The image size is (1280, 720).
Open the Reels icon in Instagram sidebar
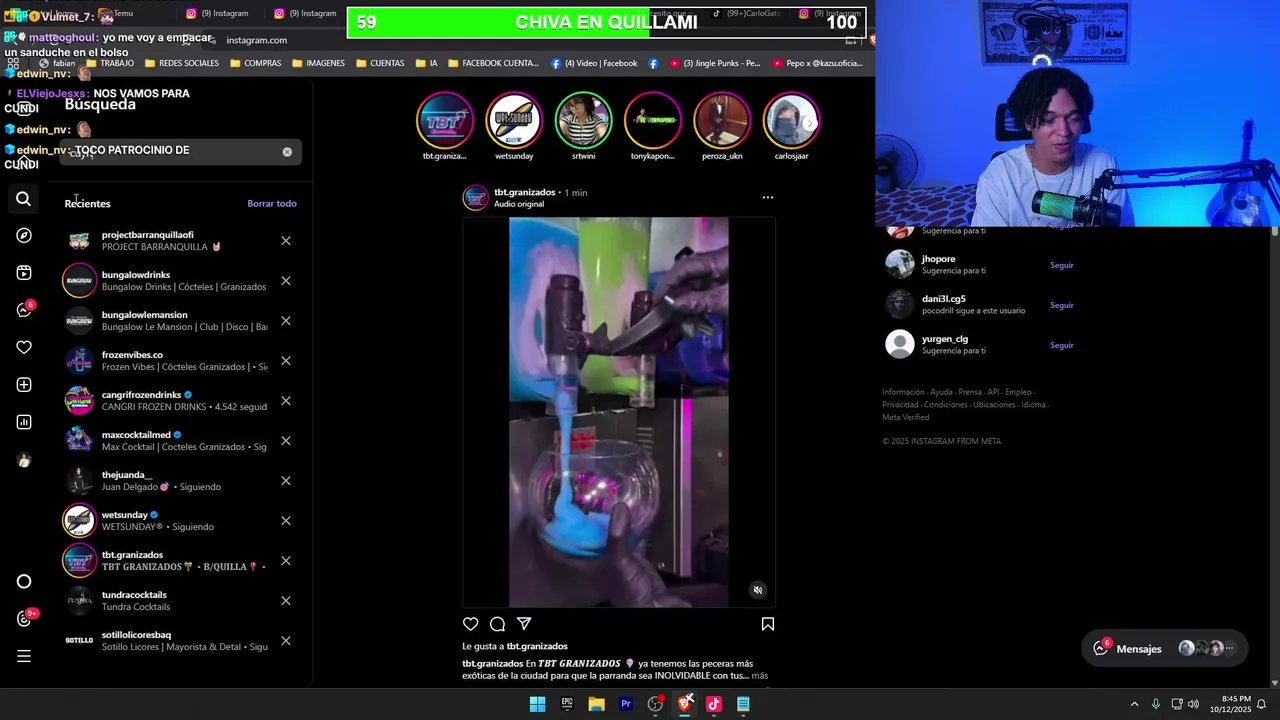click(23, 273)
